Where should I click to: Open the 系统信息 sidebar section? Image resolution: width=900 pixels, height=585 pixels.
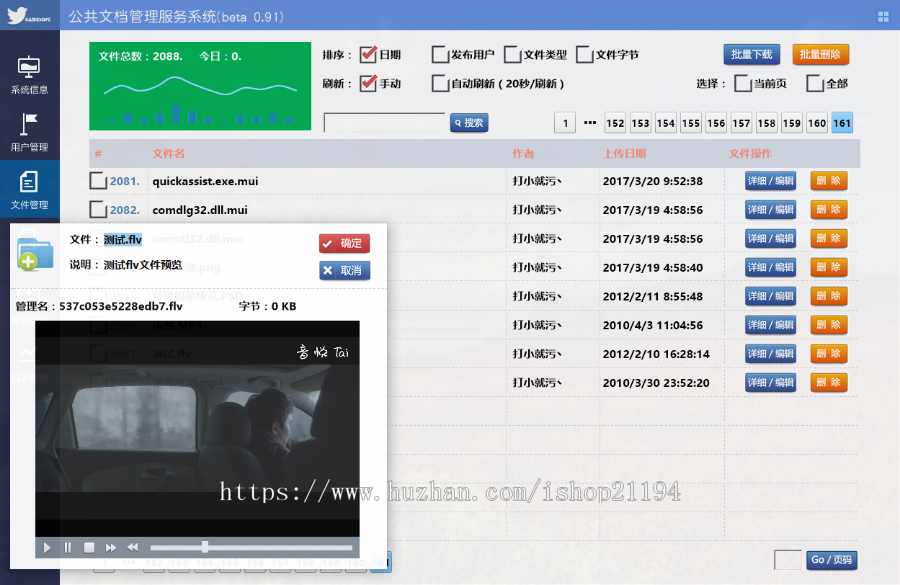(29, 75)
